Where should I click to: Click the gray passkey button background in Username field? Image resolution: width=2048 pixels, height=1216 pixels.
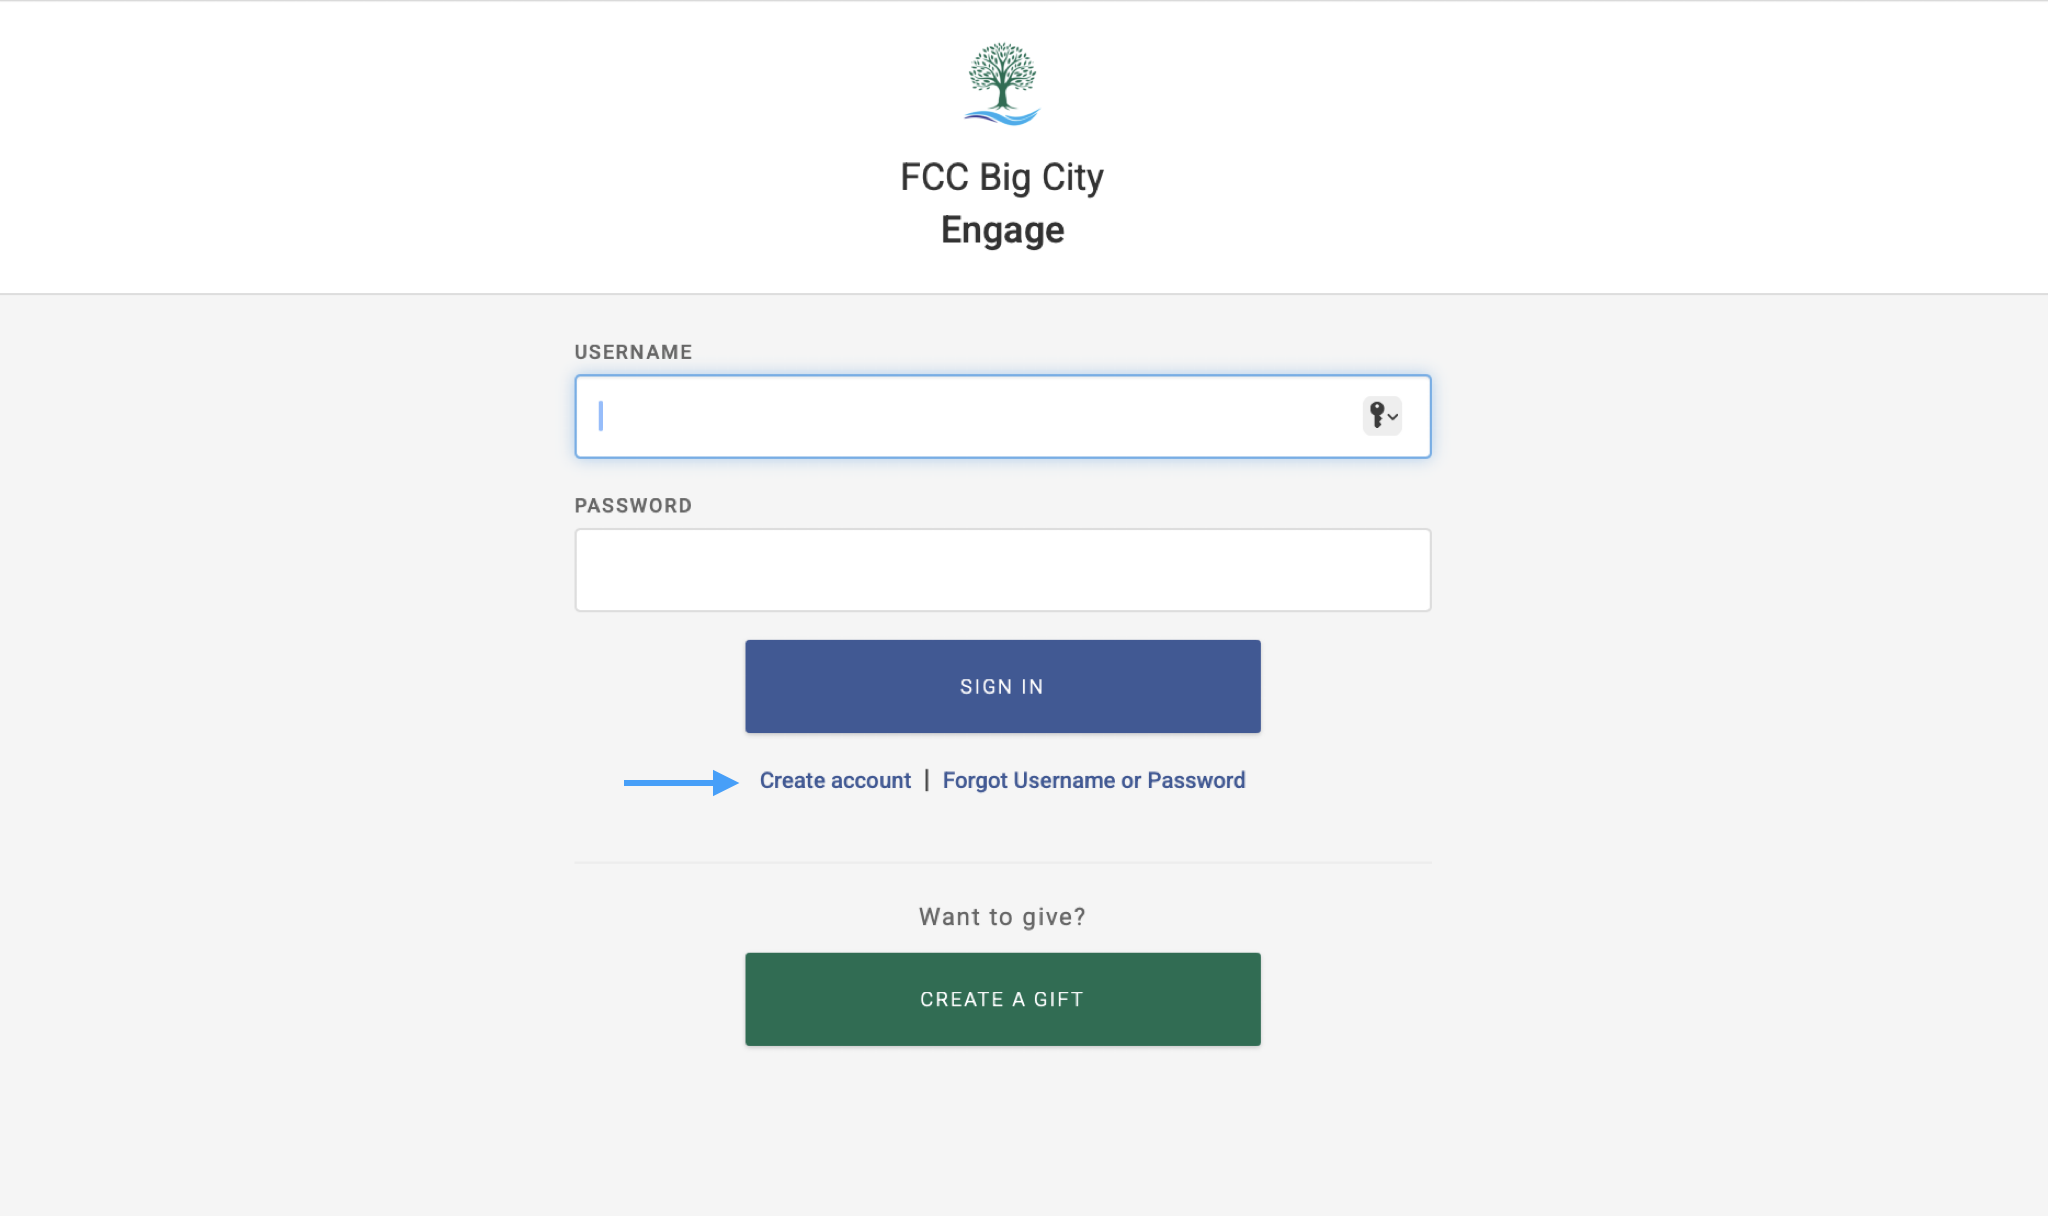pos(1383,416)
